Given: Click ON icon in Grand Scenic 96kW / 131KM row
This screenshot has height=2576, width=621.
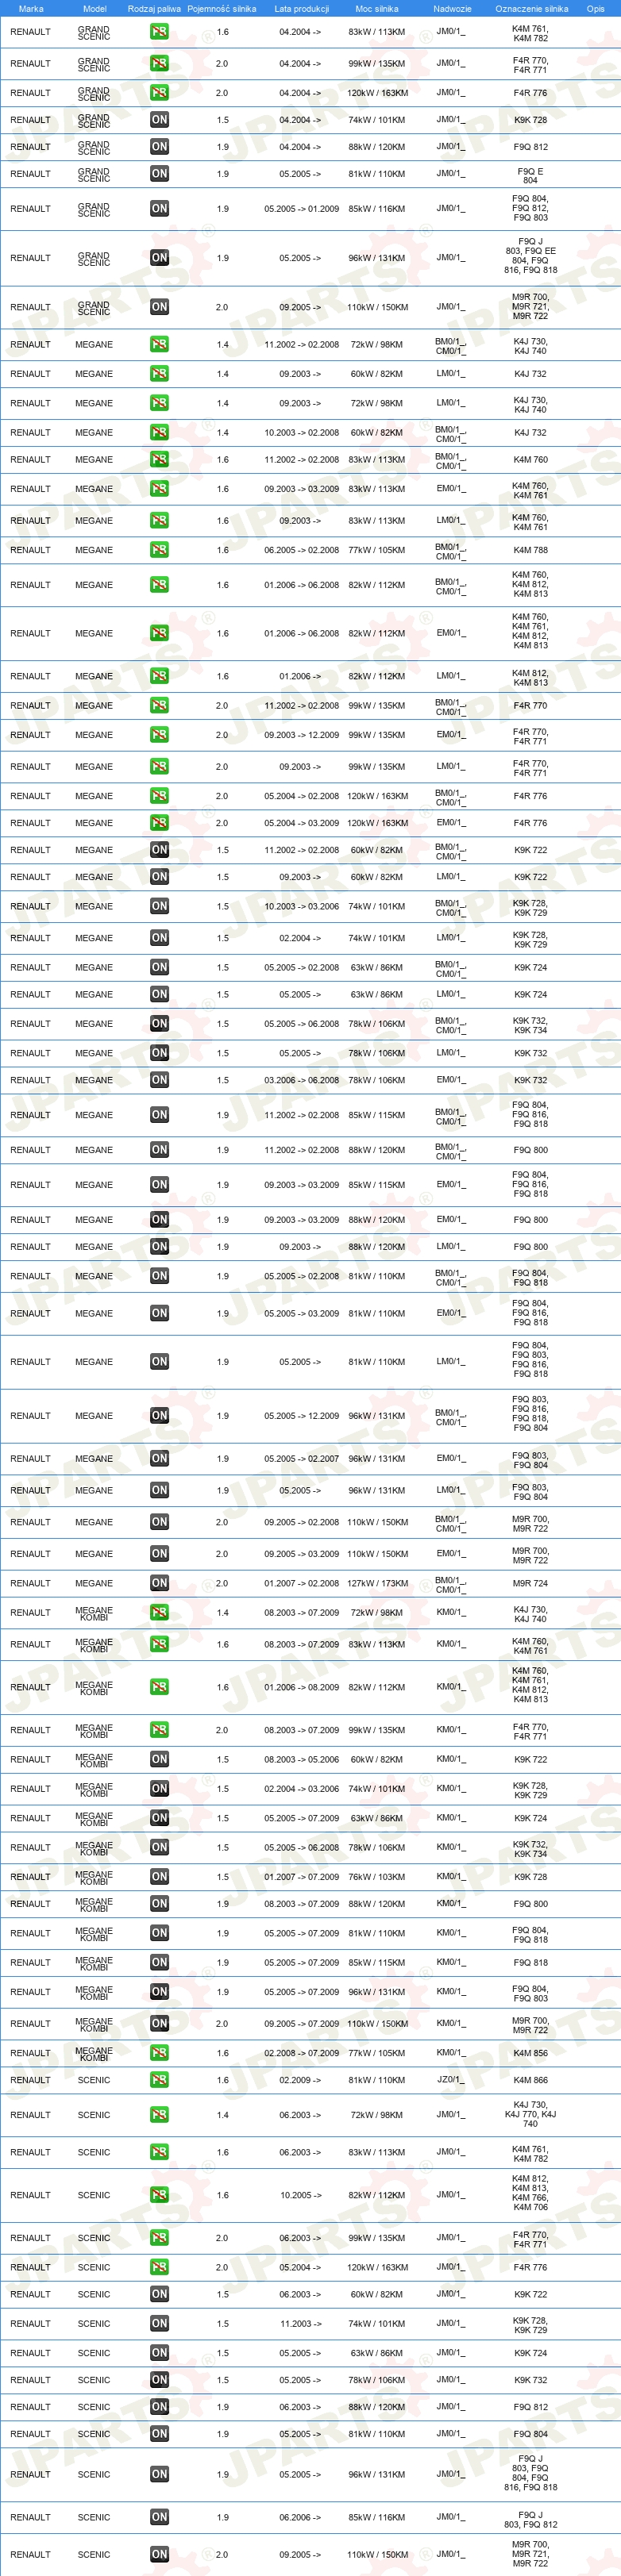Looking at the screenshot, I should pyautogui.click(x=159, y=258).
